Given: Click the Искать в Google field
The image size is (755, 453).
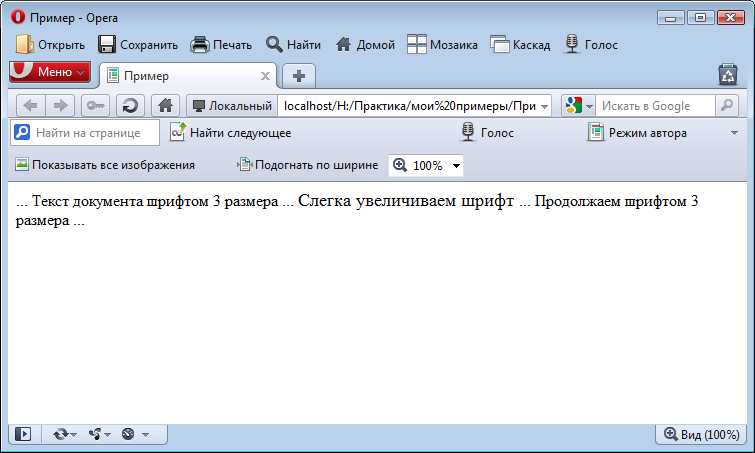Looking at the screenshot, I should (x=655, y=105).
